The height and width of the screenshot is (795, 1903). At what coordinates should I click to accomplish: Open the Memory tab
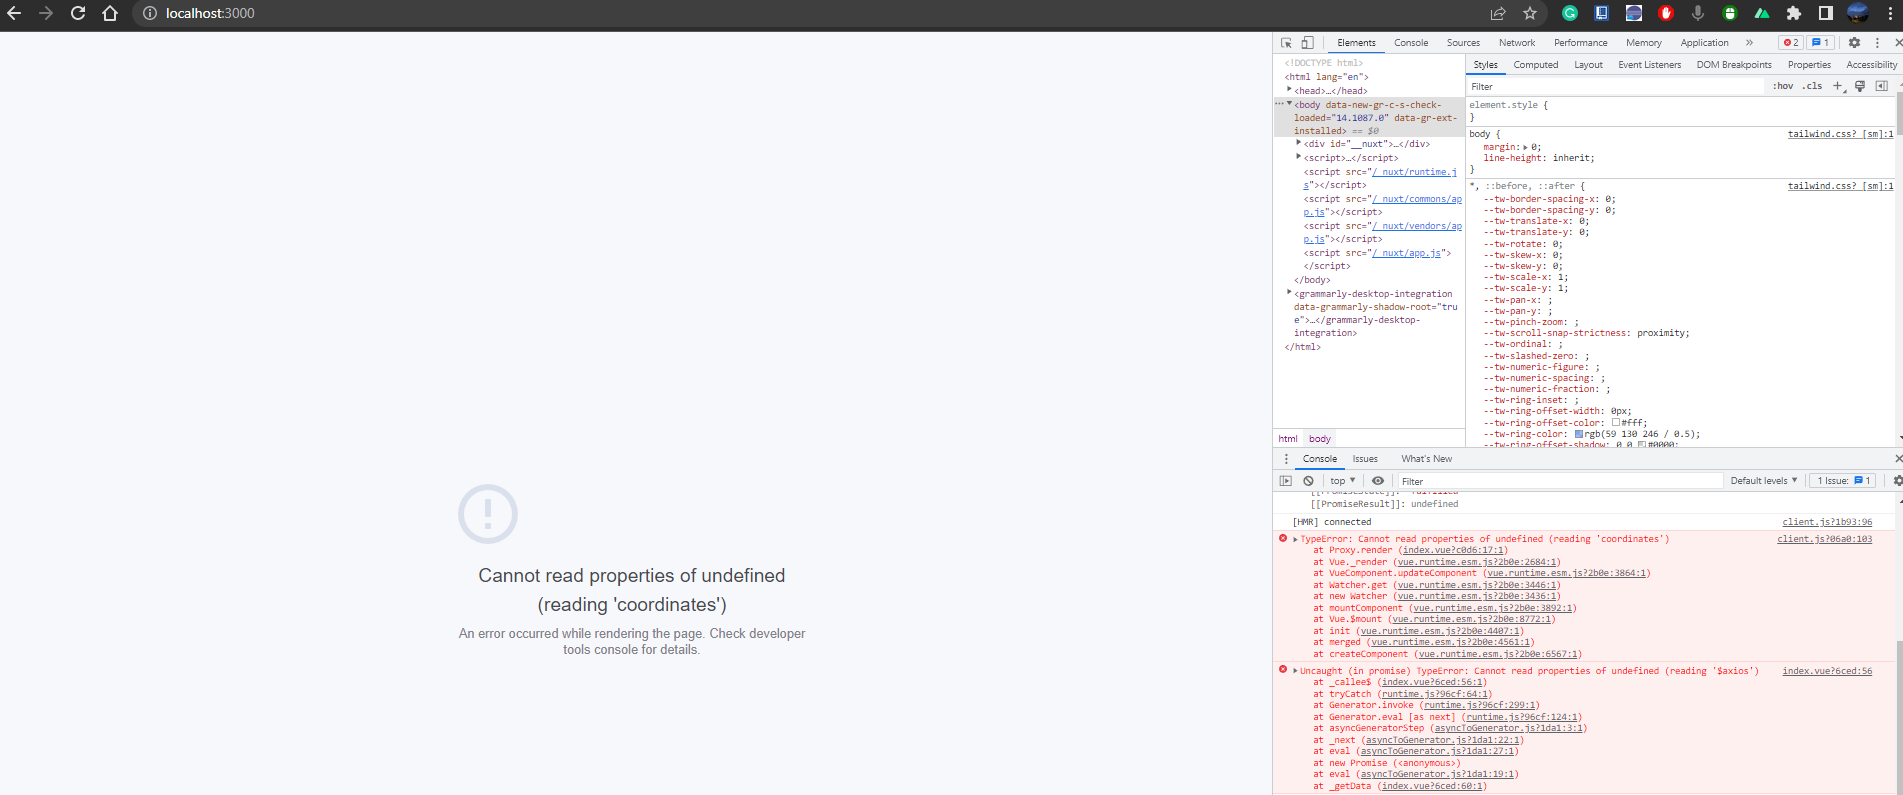pyautogui.click(x=1643, y=43)
